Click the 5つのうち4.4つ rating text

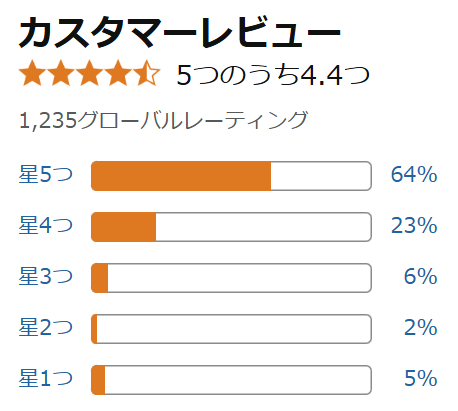(273, 75)
